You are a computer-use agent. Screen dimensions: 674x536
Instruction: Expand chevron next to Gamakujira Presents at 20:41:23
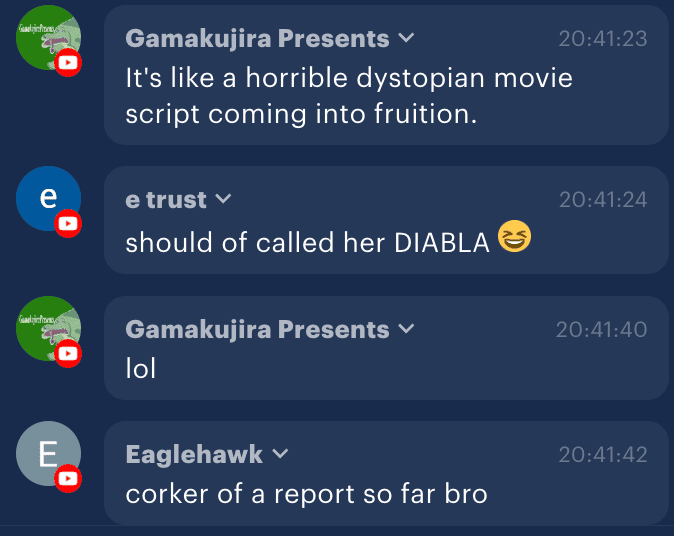(406, 38)
